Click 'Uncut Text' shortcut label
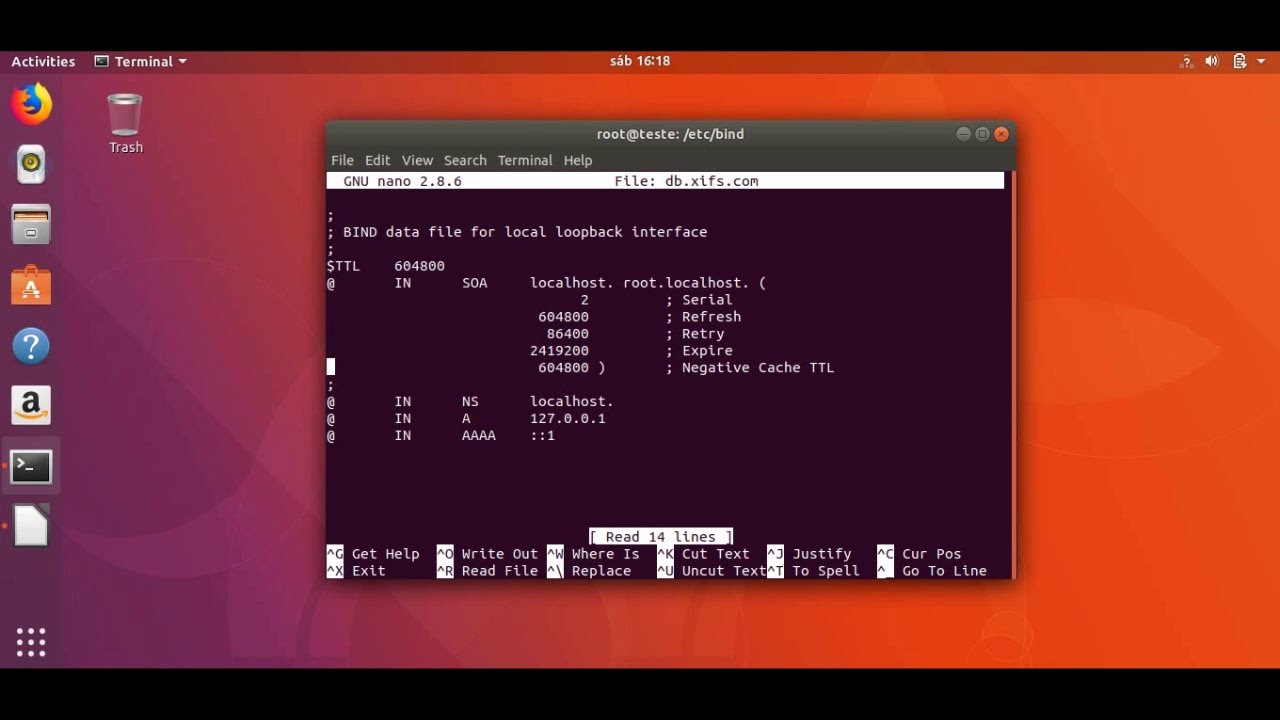Viewport: 1280px width, 720px height. pyautogui.click(x=724, y=571)
